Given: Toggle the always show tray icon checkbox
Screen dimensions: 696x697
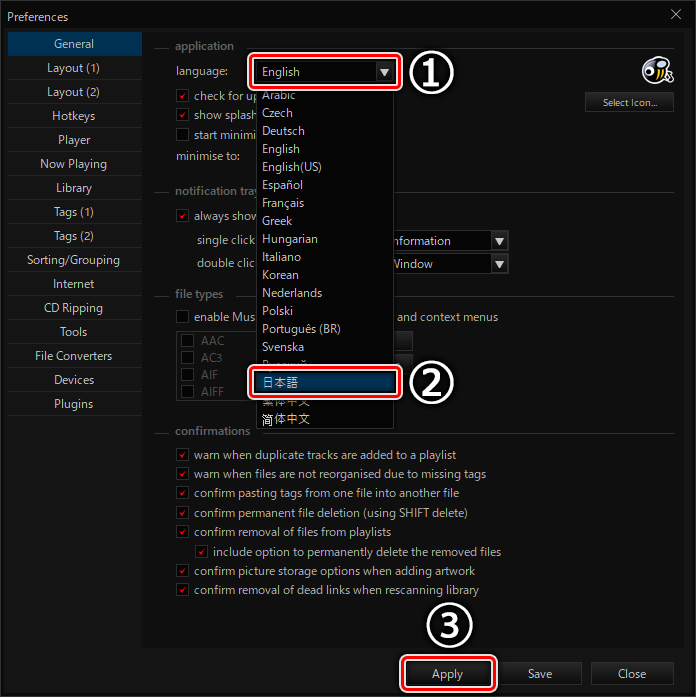Looking at the screenshot, I should tap(182, 216).
